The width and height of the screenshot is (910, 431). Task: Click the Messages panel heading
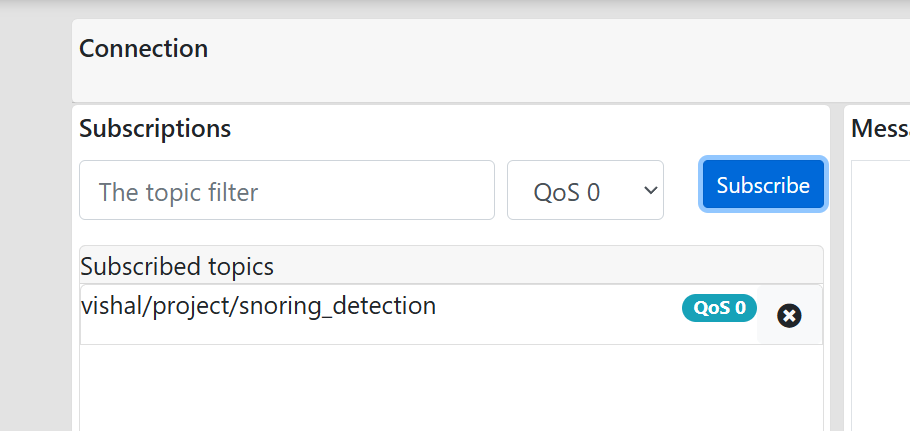click(x=880, y=129)
